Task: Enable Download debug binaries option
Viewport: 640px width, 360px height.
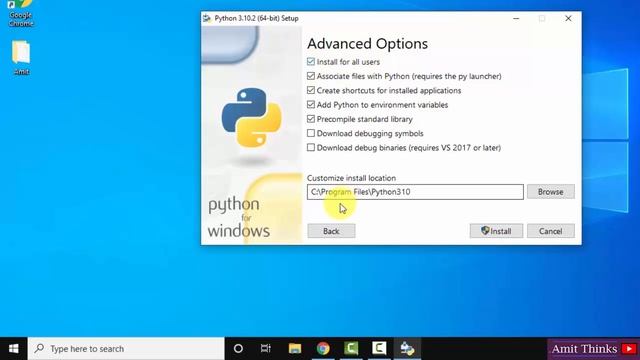Action: pos(311,147)
